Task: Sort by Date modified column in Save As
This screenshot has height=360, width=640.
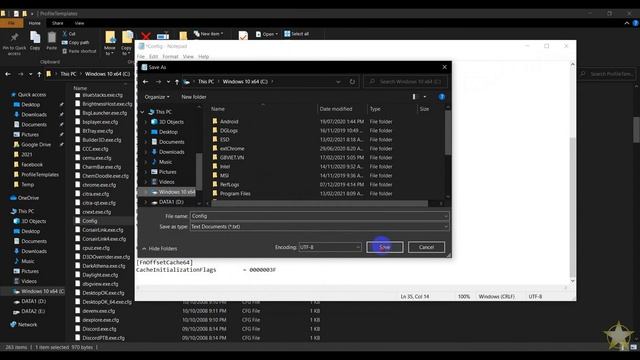Action: (336, 109)
